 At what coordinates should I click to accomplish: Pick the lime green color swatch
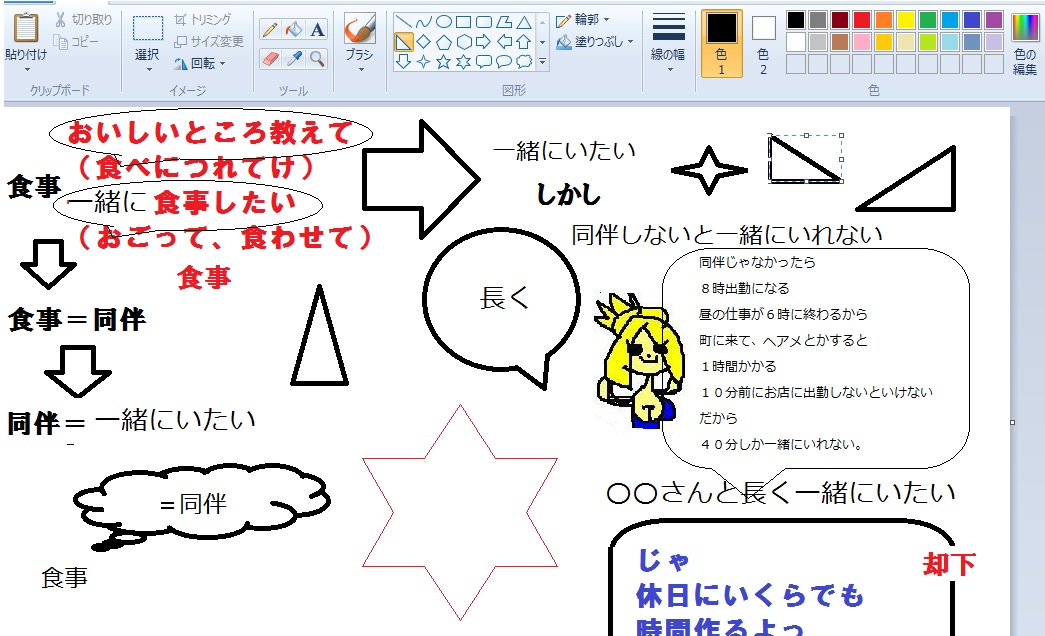(x=928, y=42)
